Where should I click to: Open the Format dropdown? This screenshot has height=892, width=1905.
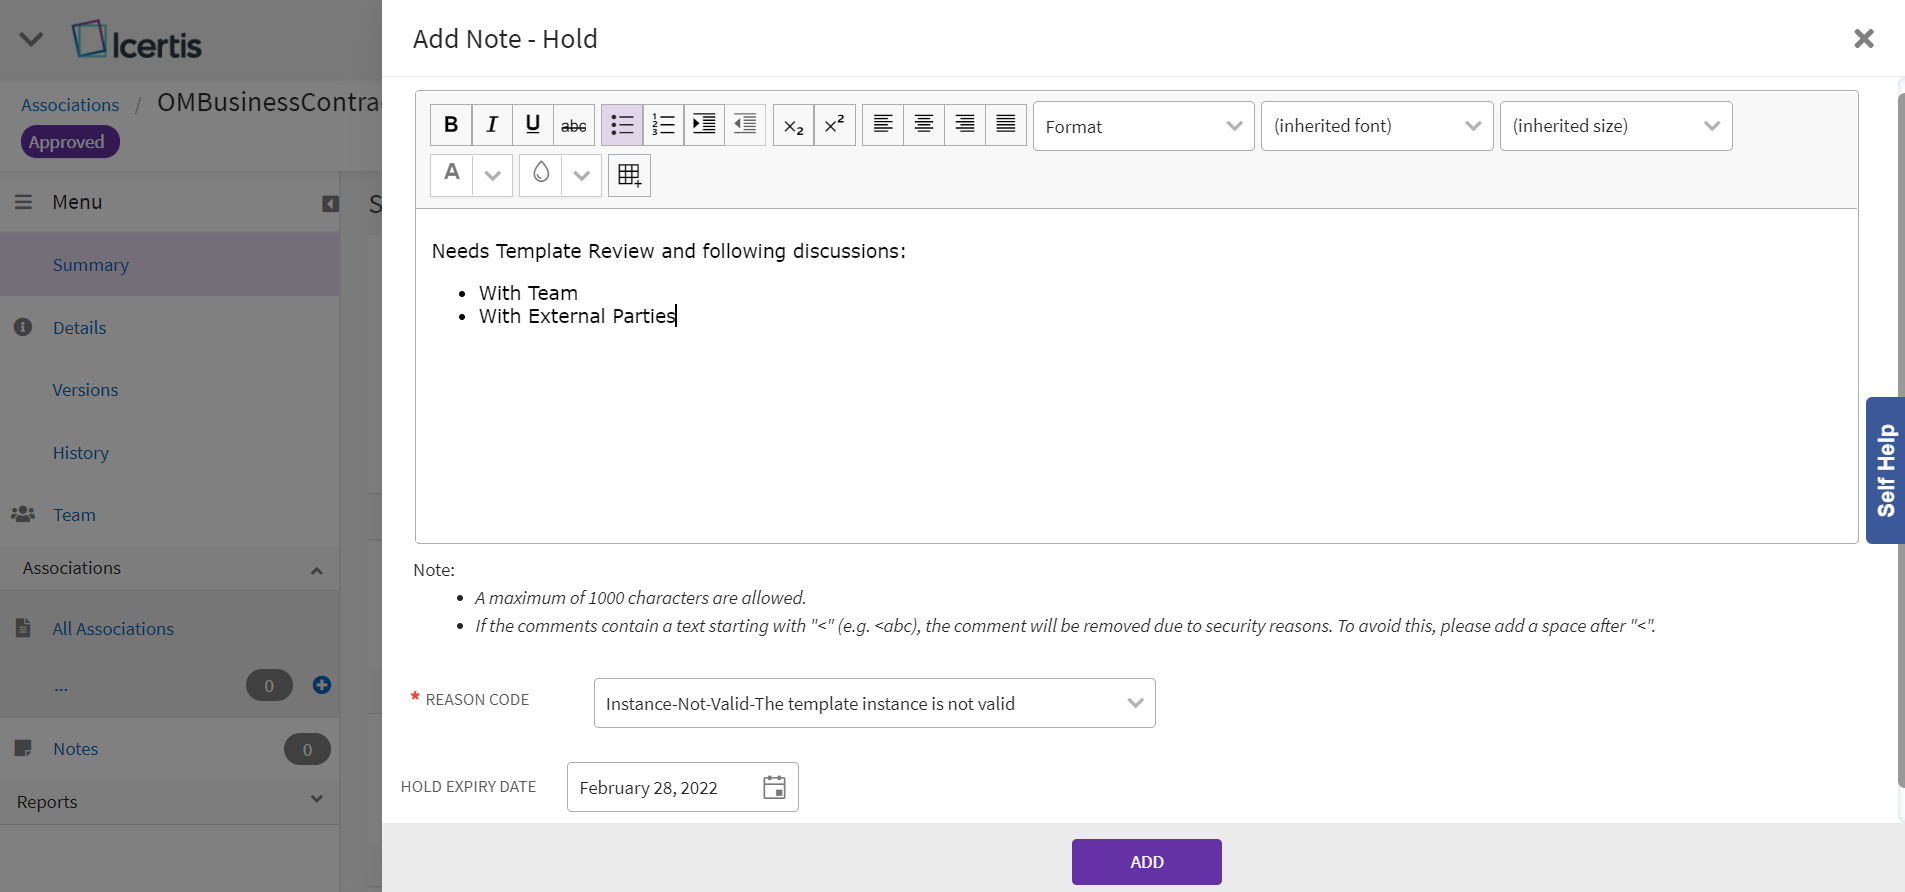(1143, 126)
